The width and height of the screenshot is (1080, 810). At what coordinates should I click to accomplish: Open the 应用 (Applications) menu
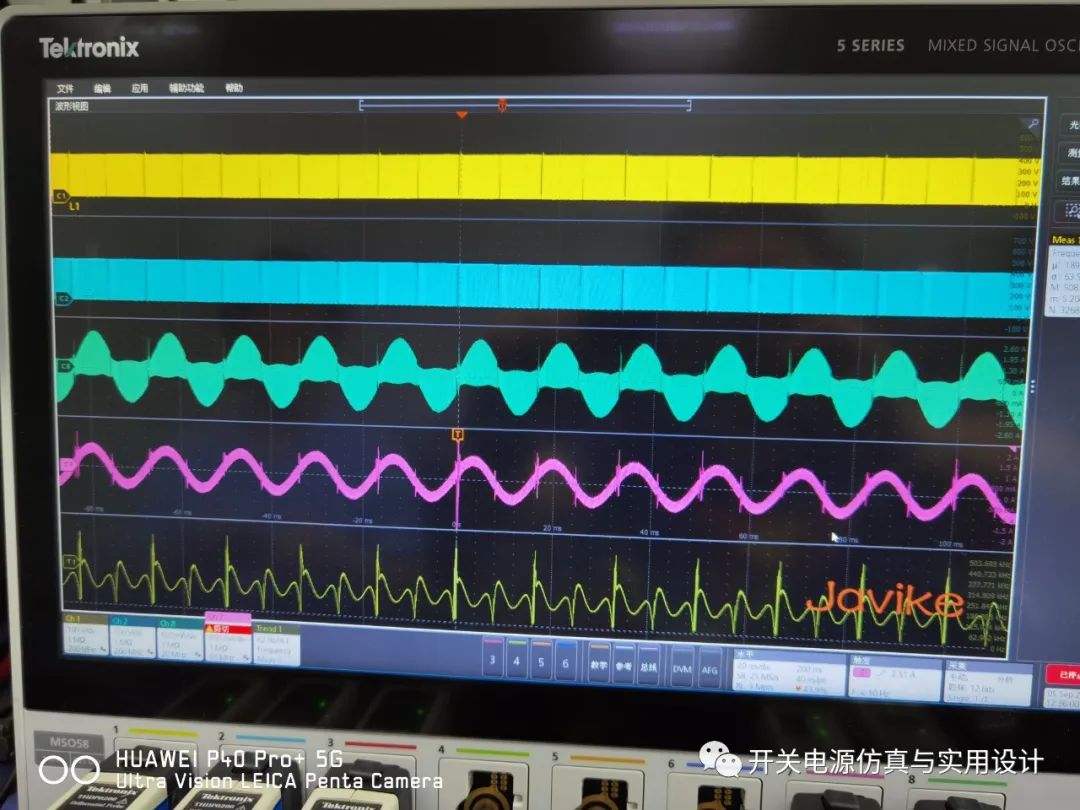[139, 88]
